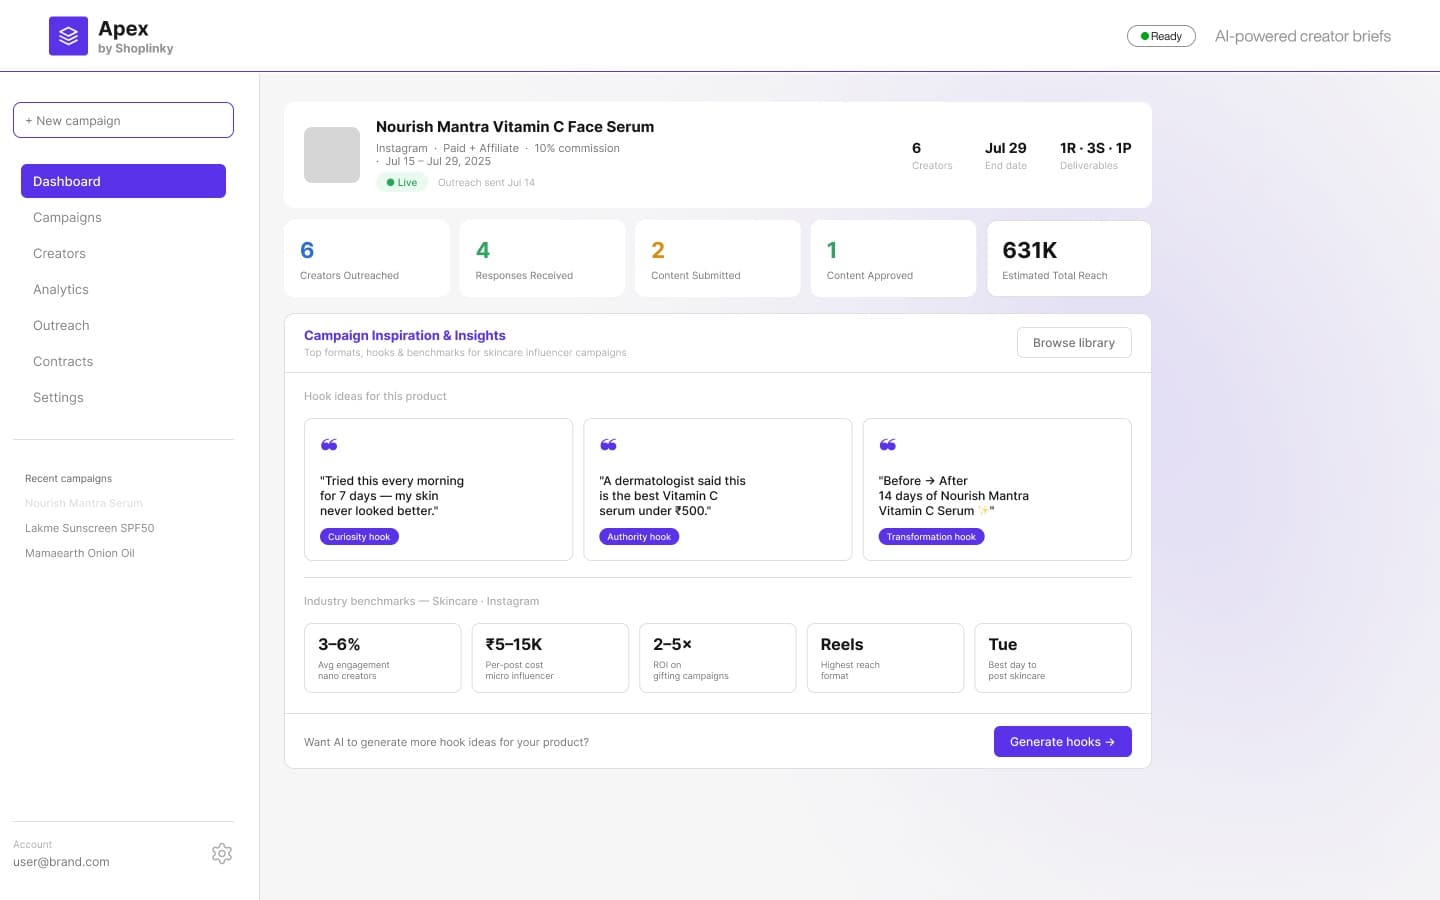The width and height of the screenshot is (1440, 900).
Task: Select the 631K Estimated Total Reach card
Action: click(1069, 258)
